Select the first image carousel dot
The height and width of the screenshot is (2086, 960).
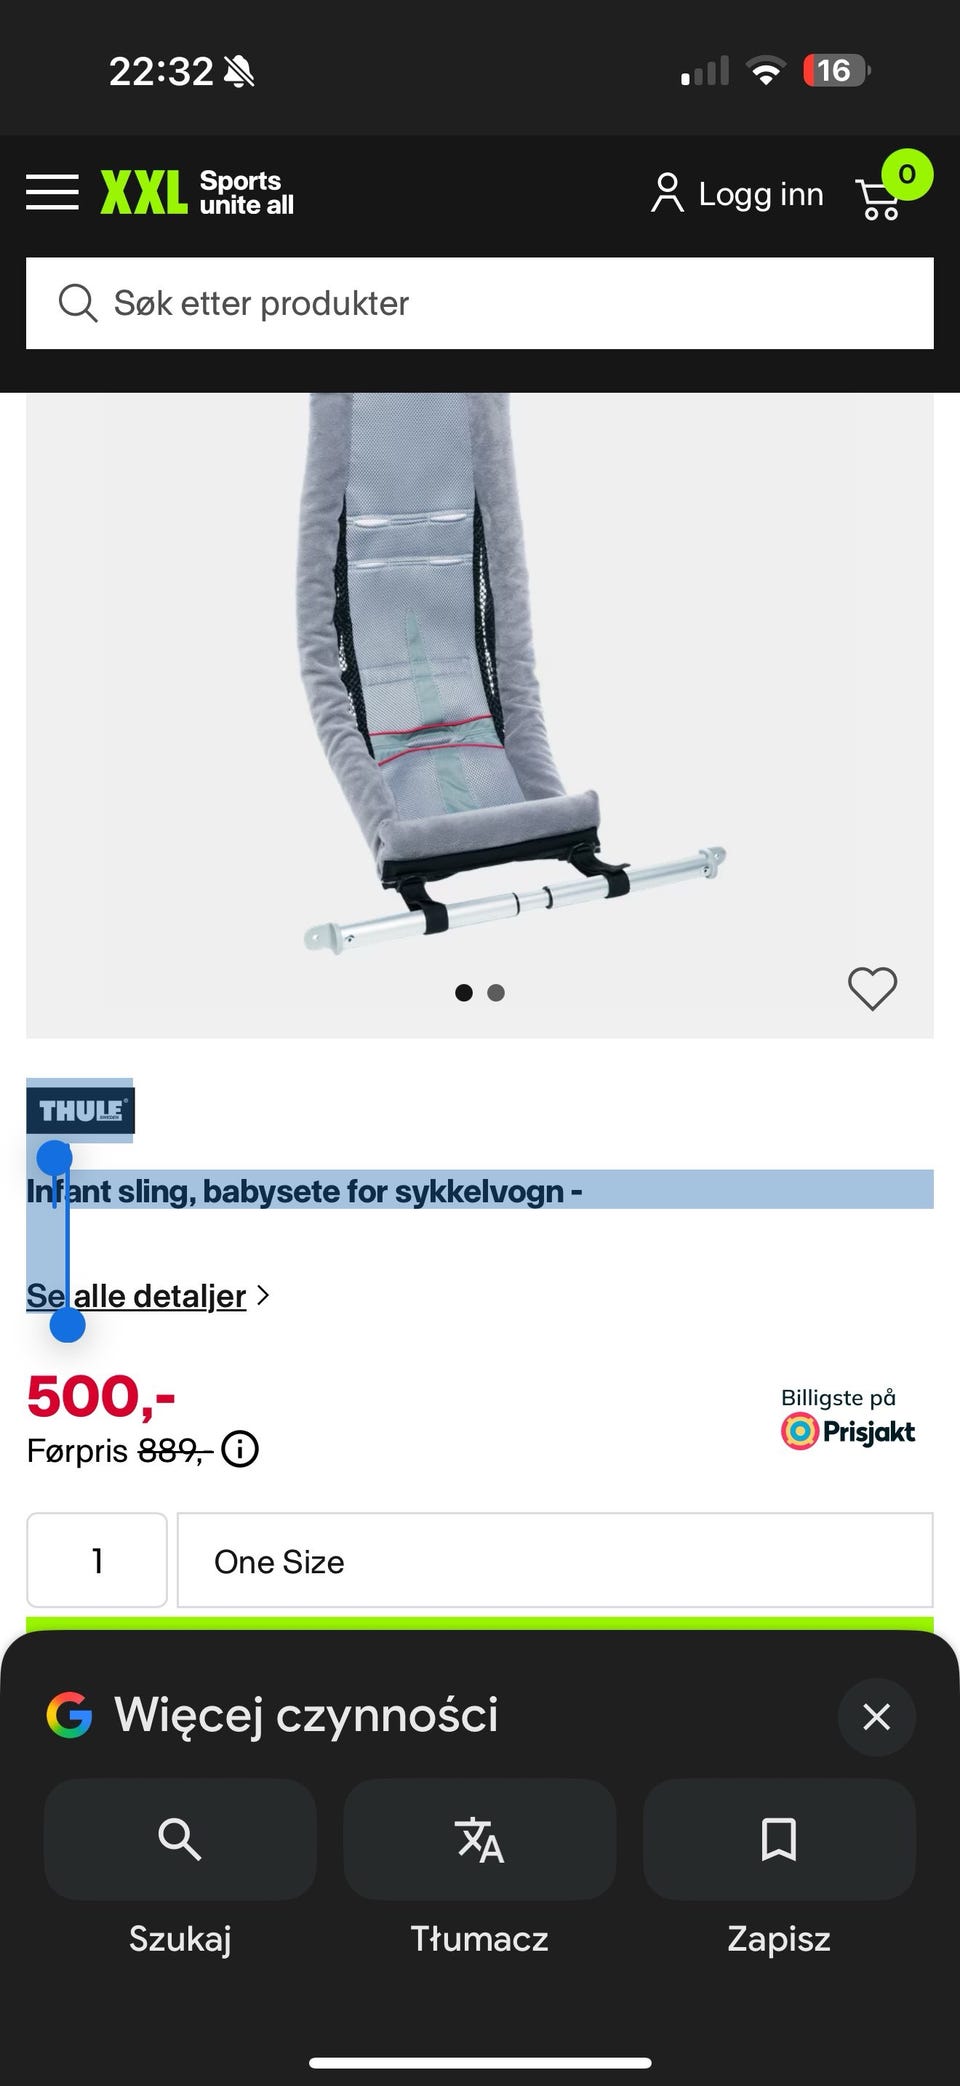click(464, 993)
